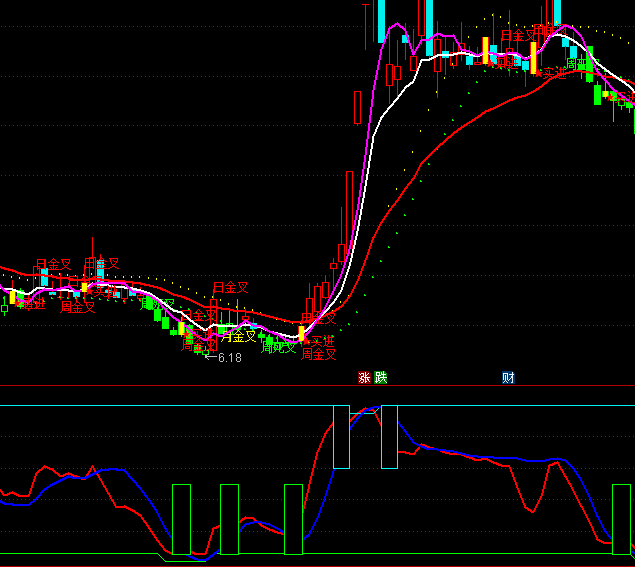Image resolution: width=635 pixels, height=567 pixels.
Task: Select the third green signal box in indicator panel
Action: pos(293,519)
